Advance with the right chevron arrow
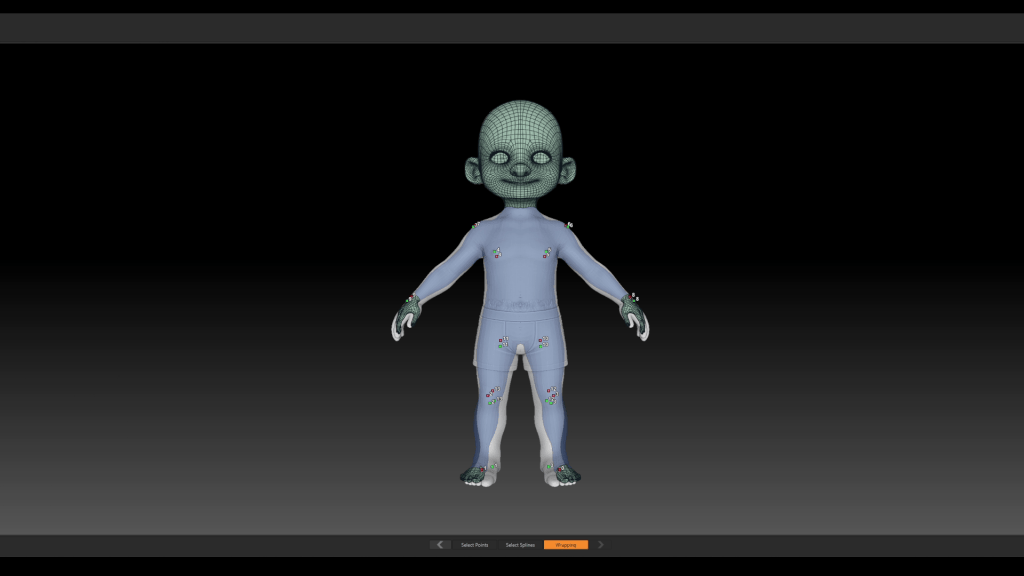 (601, 545)
